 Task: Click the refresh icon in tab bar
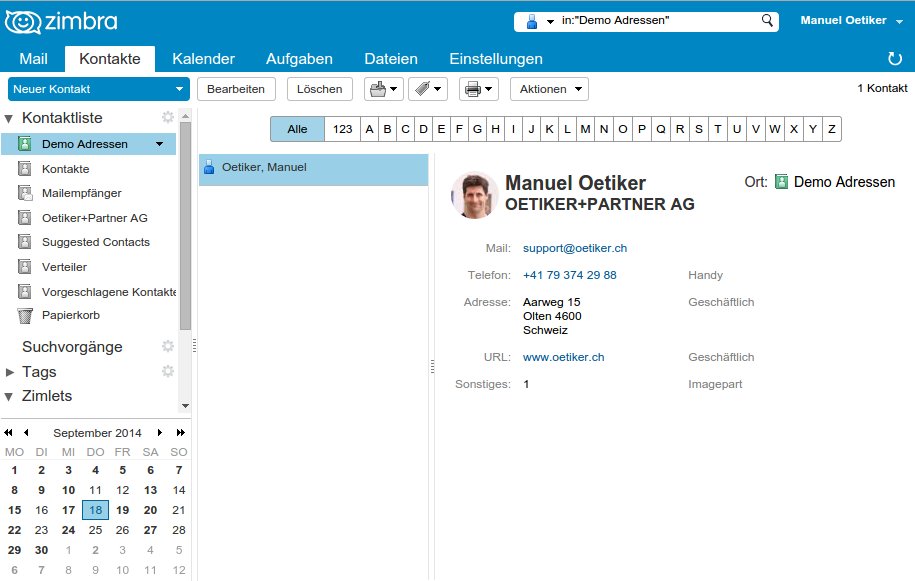click(x=895, y=58)
